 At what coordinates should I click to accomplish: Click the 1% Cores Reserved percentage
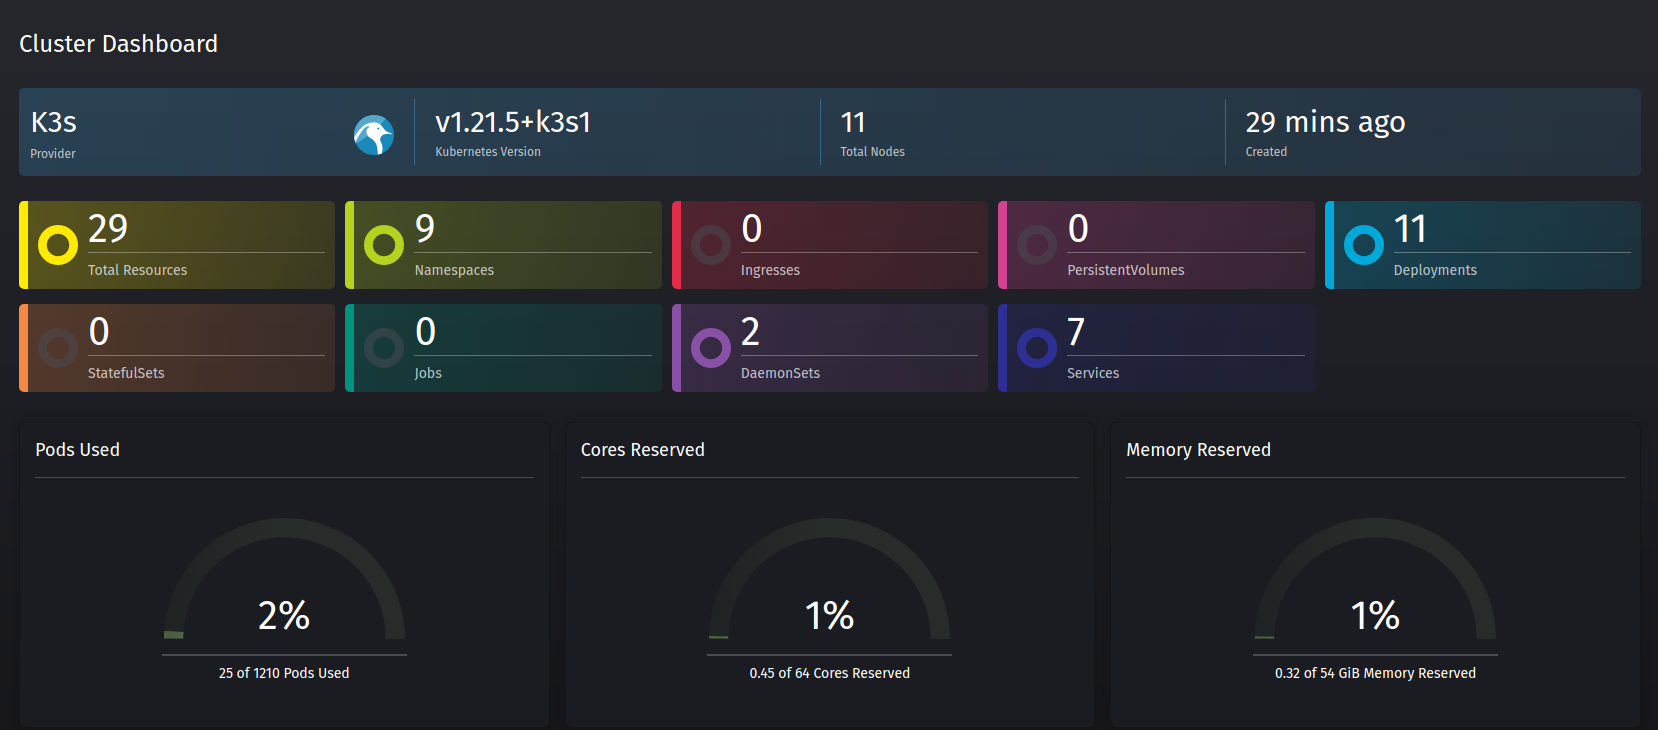click(x=829, y=615)
